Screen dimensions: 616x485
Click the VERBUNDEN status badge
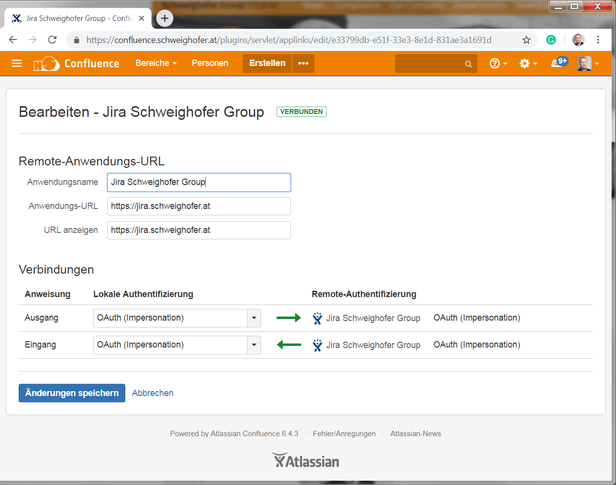coord(301,112)
